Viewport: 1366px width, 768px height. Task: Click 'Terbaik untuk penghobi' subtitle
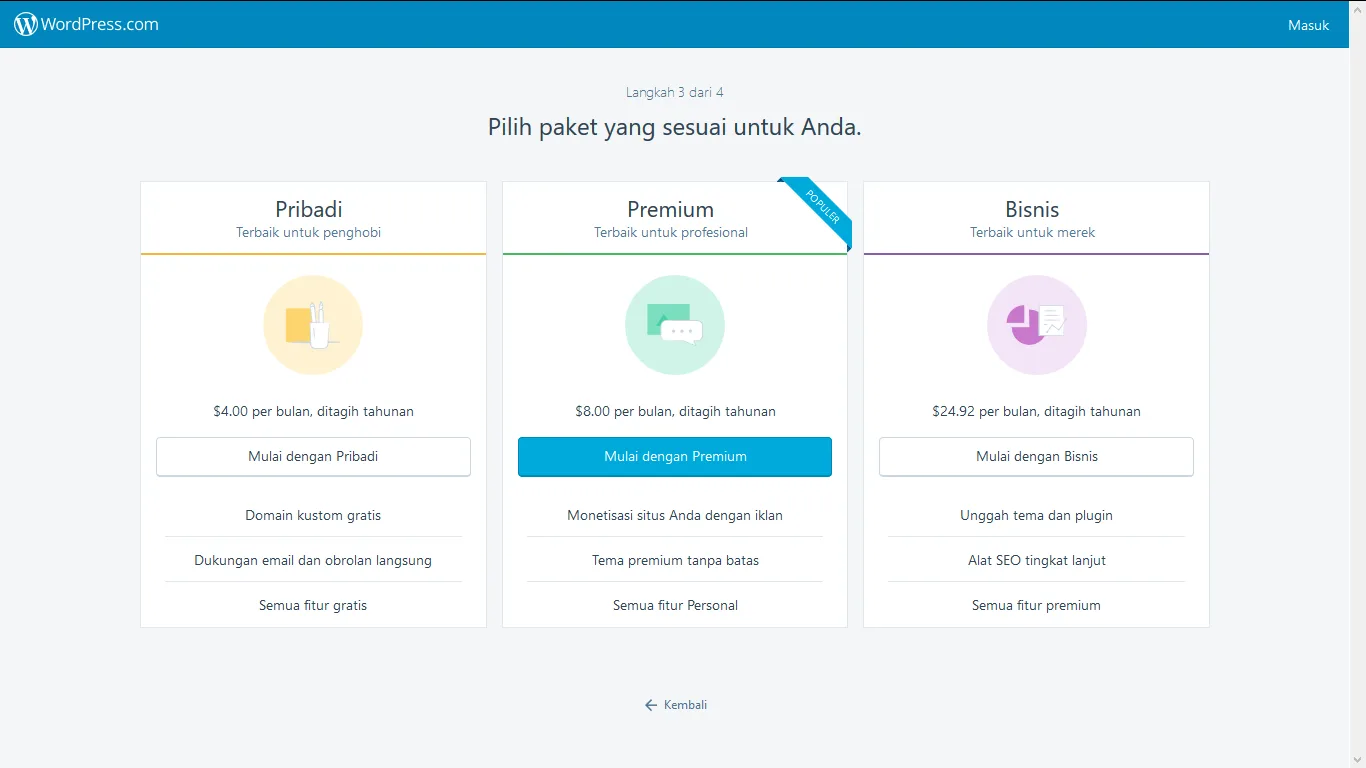[309, 232]
